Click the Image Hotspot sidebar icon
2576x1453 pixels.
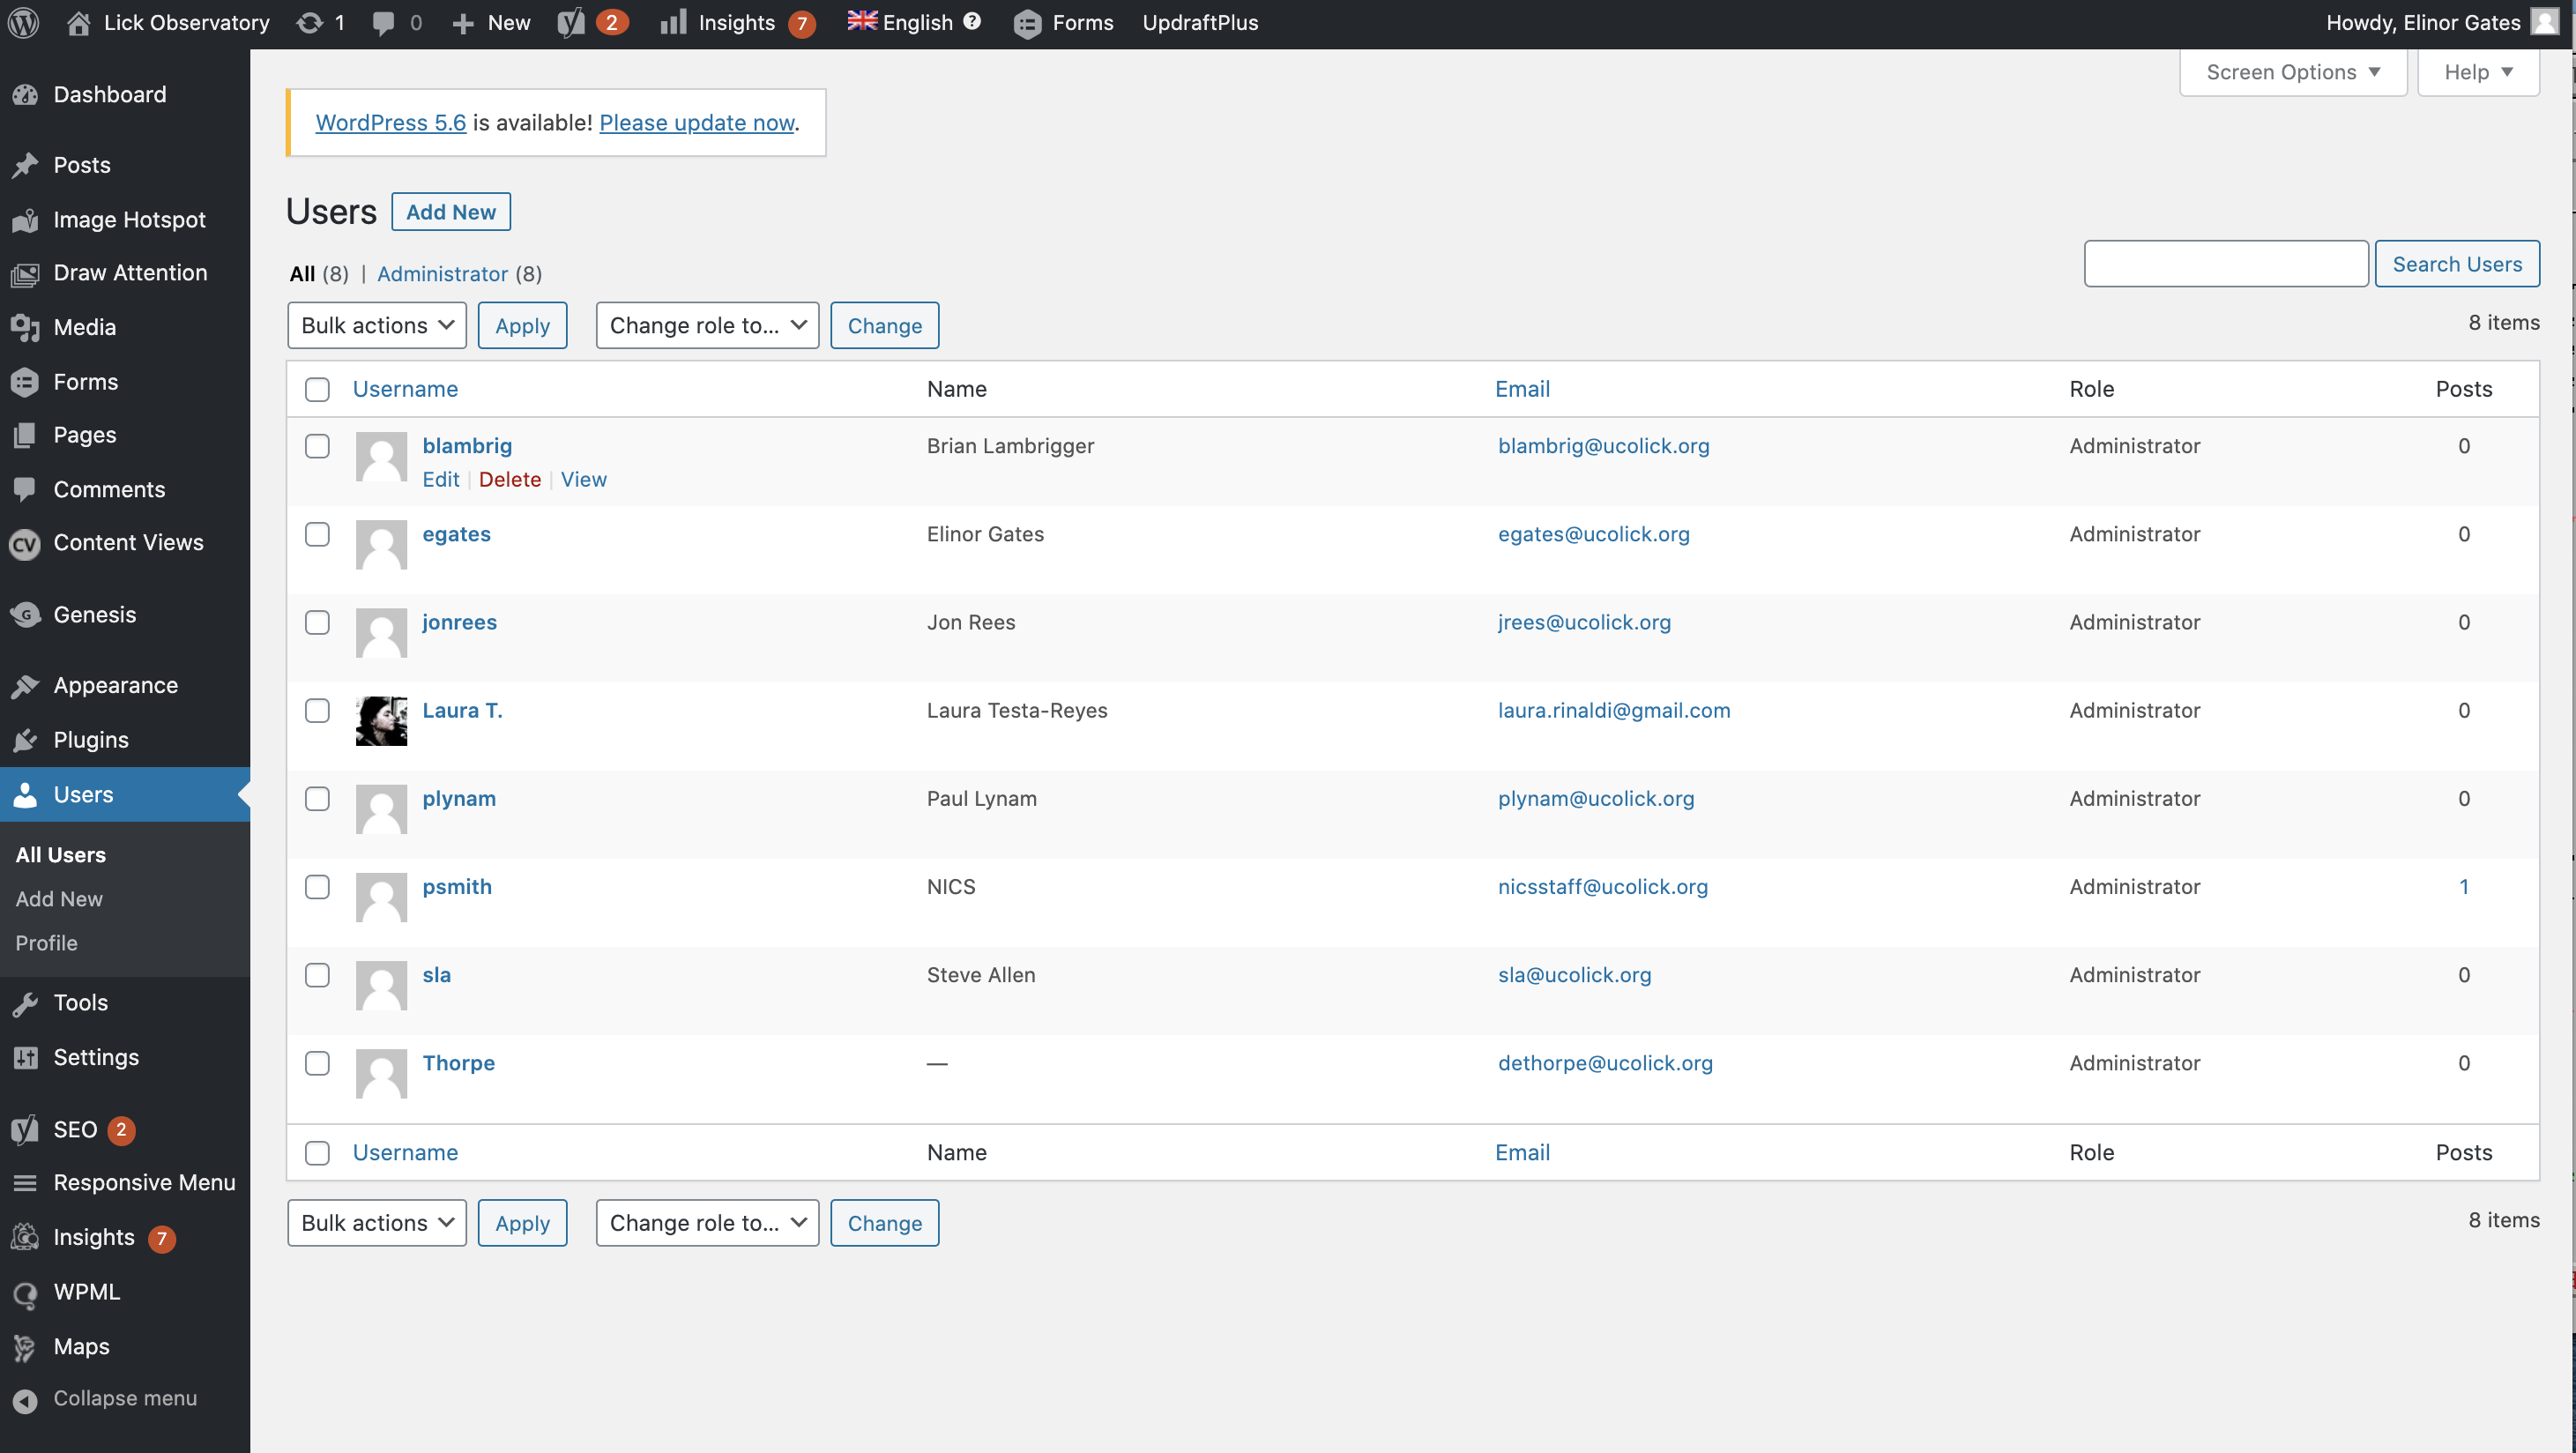[25, 220]
